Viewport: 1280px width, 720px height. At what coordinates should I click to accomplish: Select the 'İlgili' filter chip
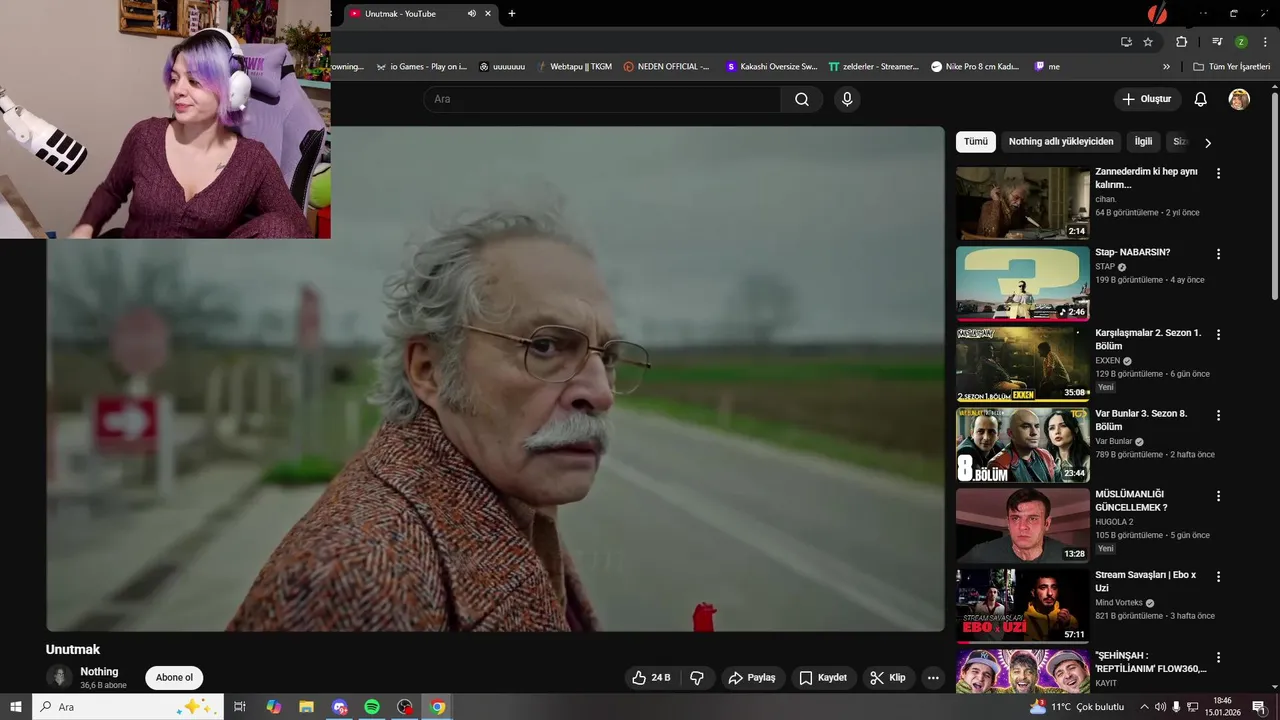(1143, 142)
